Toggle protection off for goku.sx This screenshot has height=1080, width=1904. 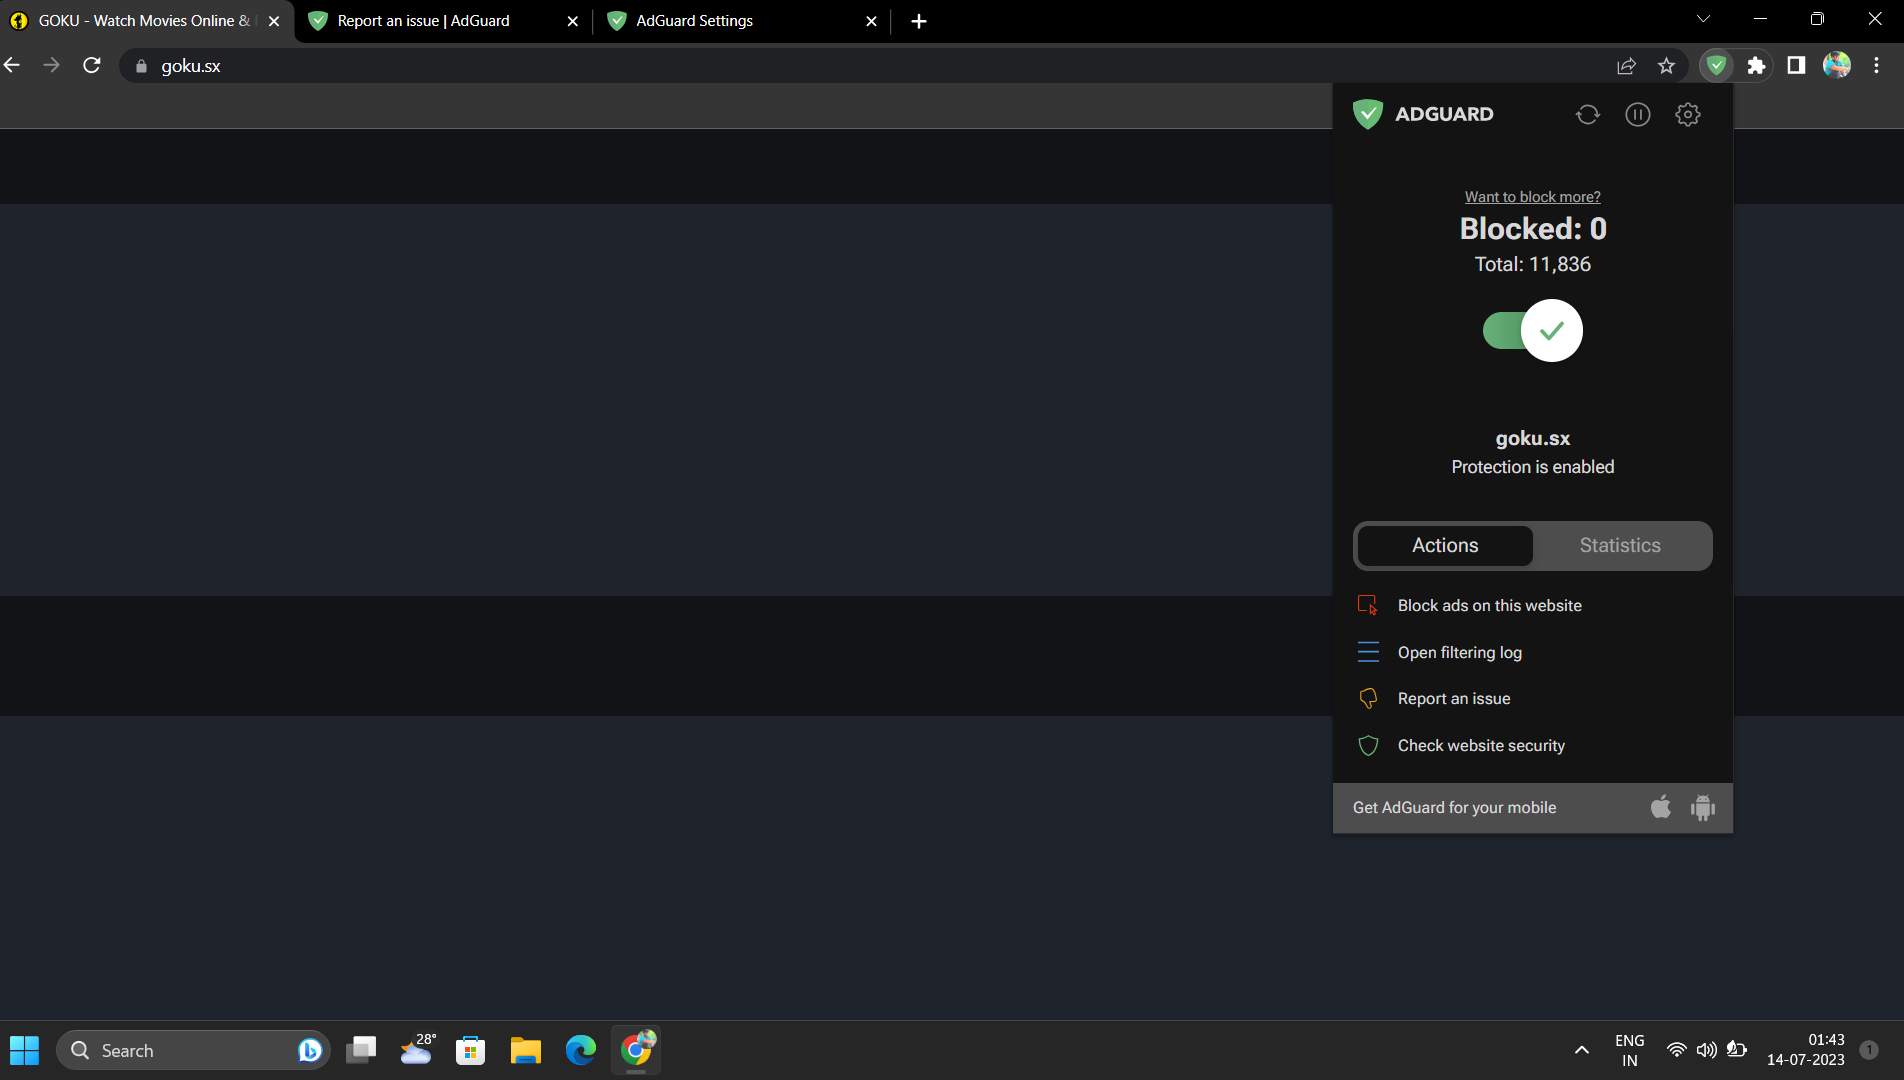click(1532, 330)
